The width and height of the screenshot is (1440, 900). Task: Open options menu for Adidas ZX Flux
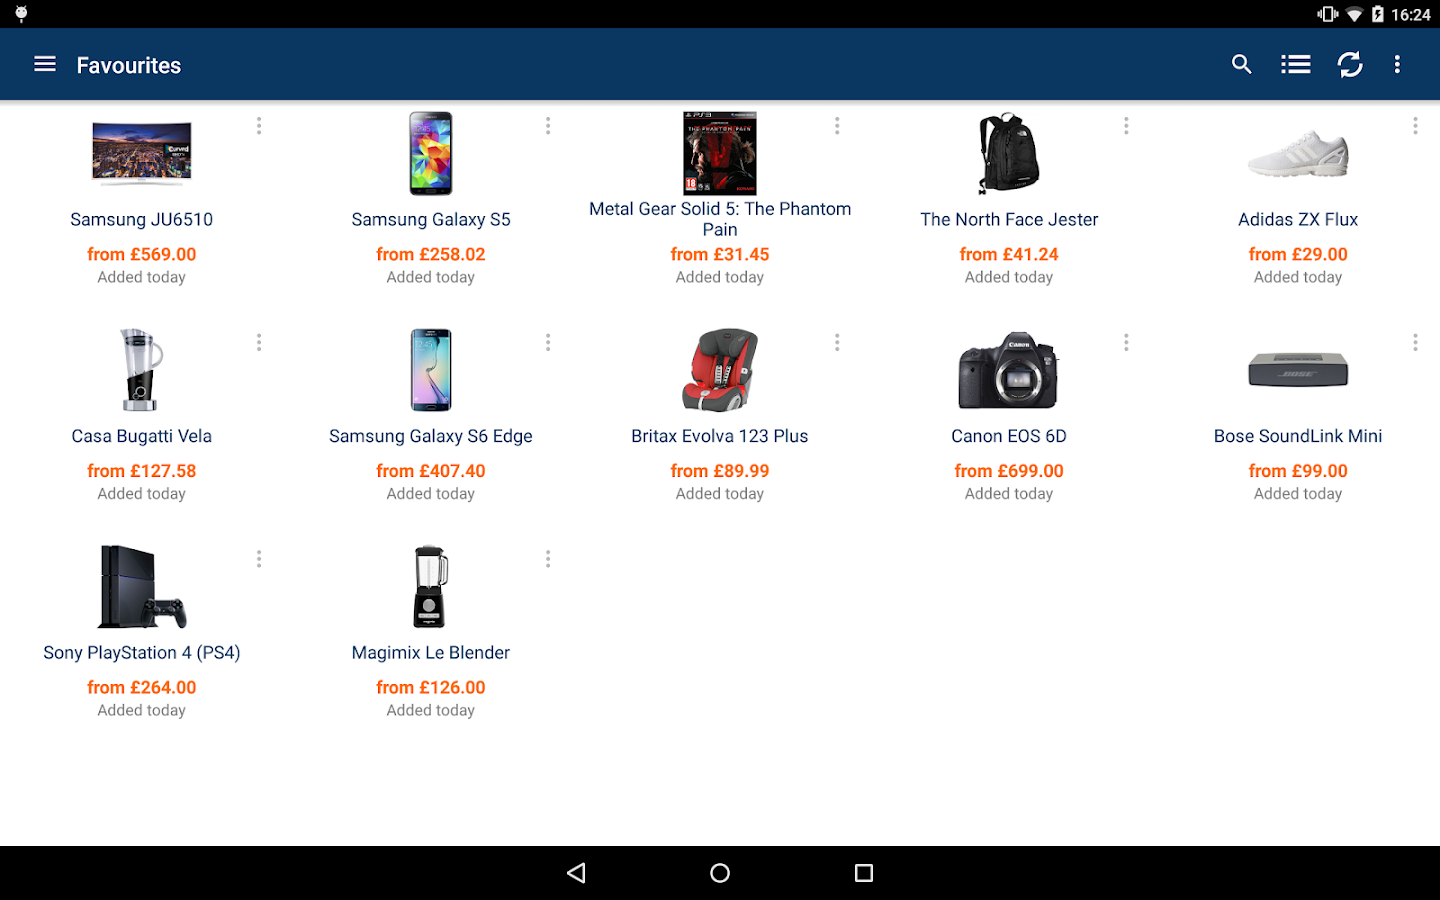tap(1415, 126)
